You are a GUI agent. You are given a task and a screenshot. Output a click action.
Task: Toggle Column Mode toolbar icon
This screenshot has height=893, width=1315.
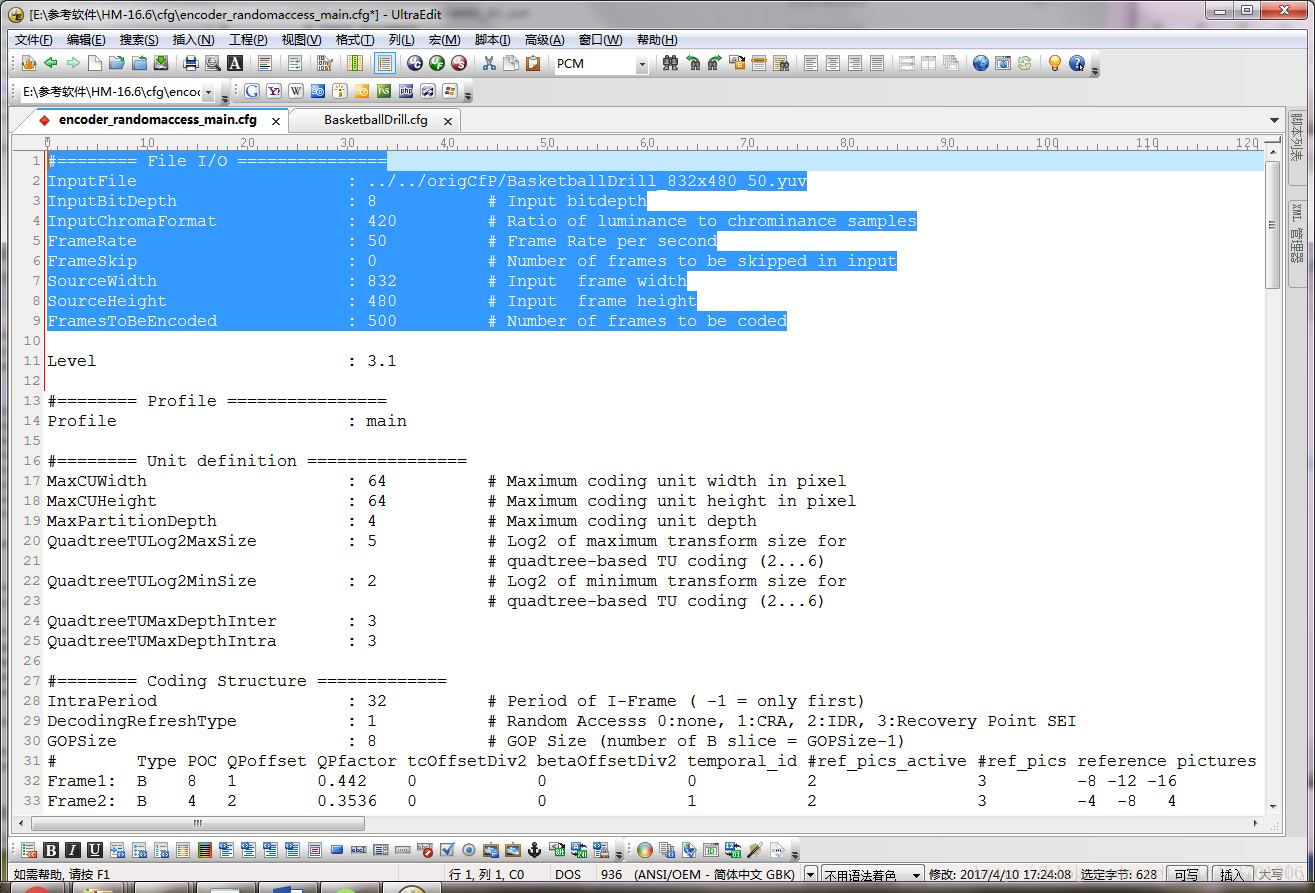355,63
